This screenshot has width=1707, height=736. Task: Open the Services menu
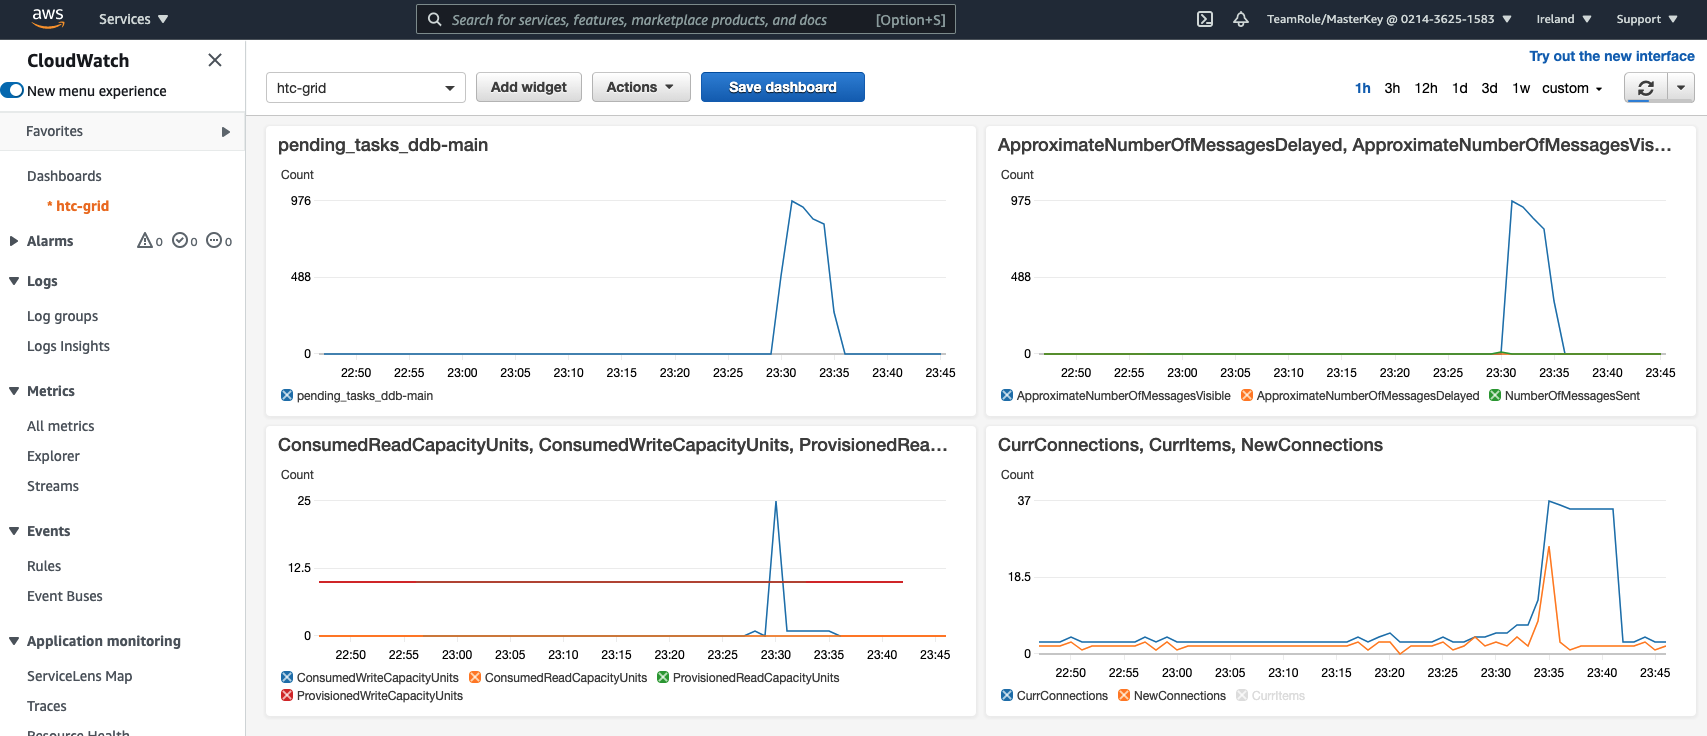133,19
